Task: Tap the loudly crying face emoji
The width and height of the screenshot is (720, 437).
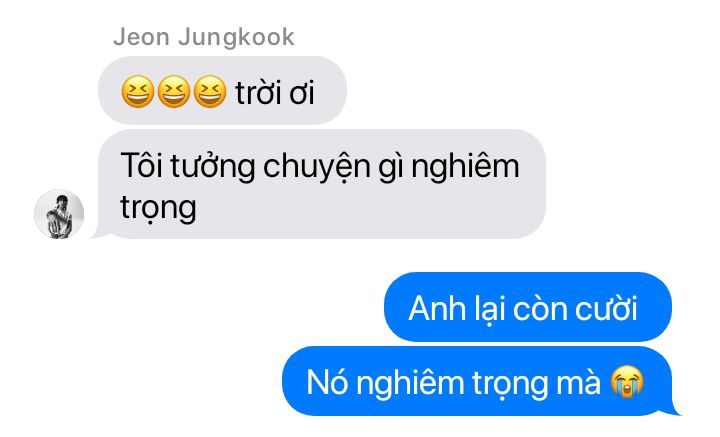Action: [x=627, y=381]
